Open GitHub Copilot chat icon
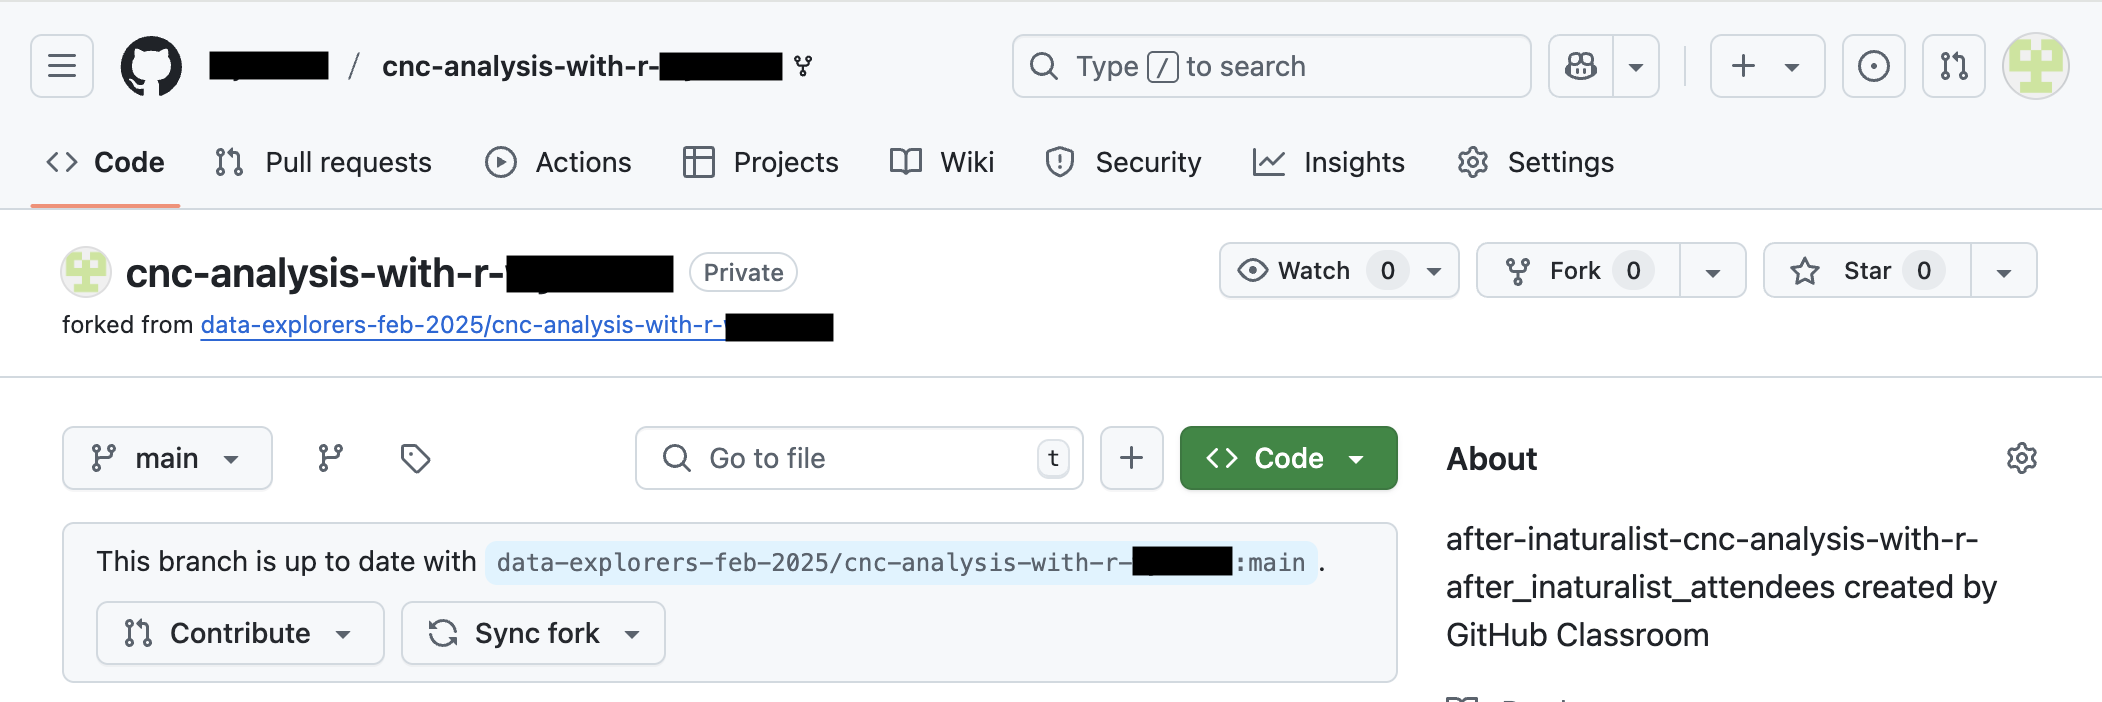This screenshot has height=702, width=2102. [1581, 66]
